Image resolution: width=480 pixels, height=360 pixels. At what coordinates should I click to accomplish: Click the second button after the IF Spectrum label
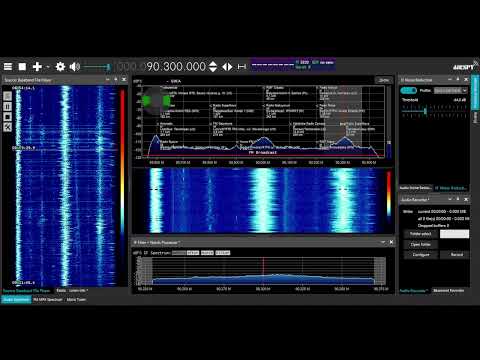[193, 253]
